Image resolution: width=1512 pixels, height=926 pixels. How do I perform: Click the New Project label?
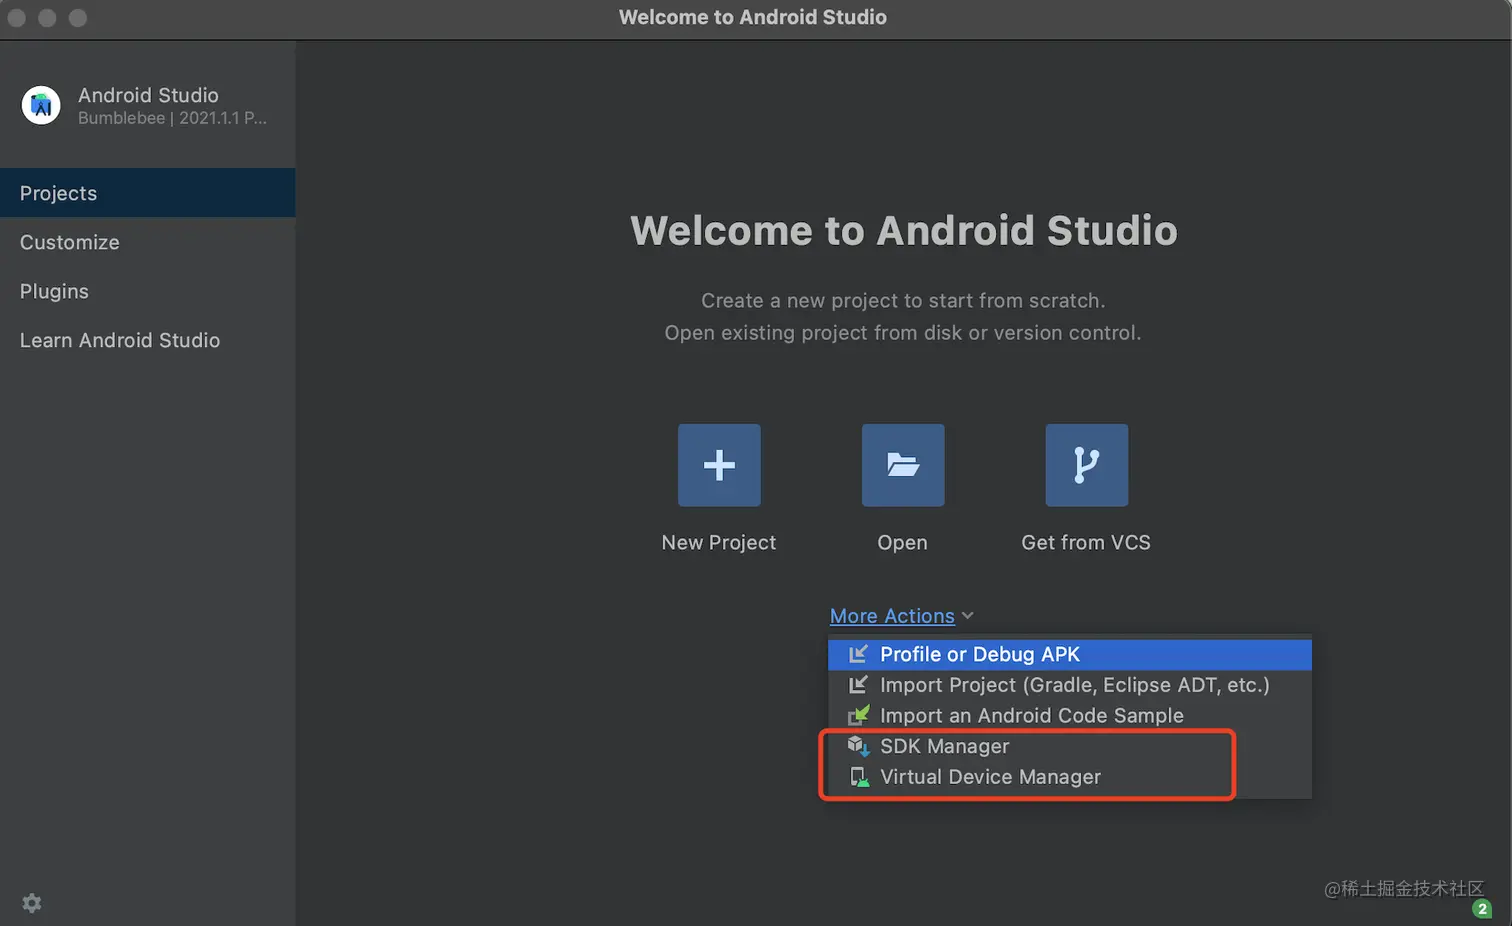tap(719, 542)
